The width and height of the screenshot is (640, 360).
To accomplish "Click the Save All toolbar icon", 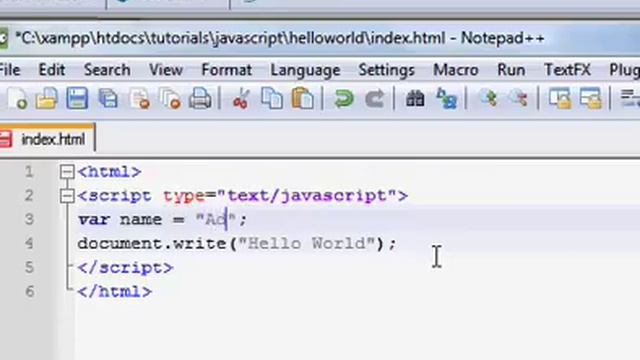I will click(x=109, y=98).
